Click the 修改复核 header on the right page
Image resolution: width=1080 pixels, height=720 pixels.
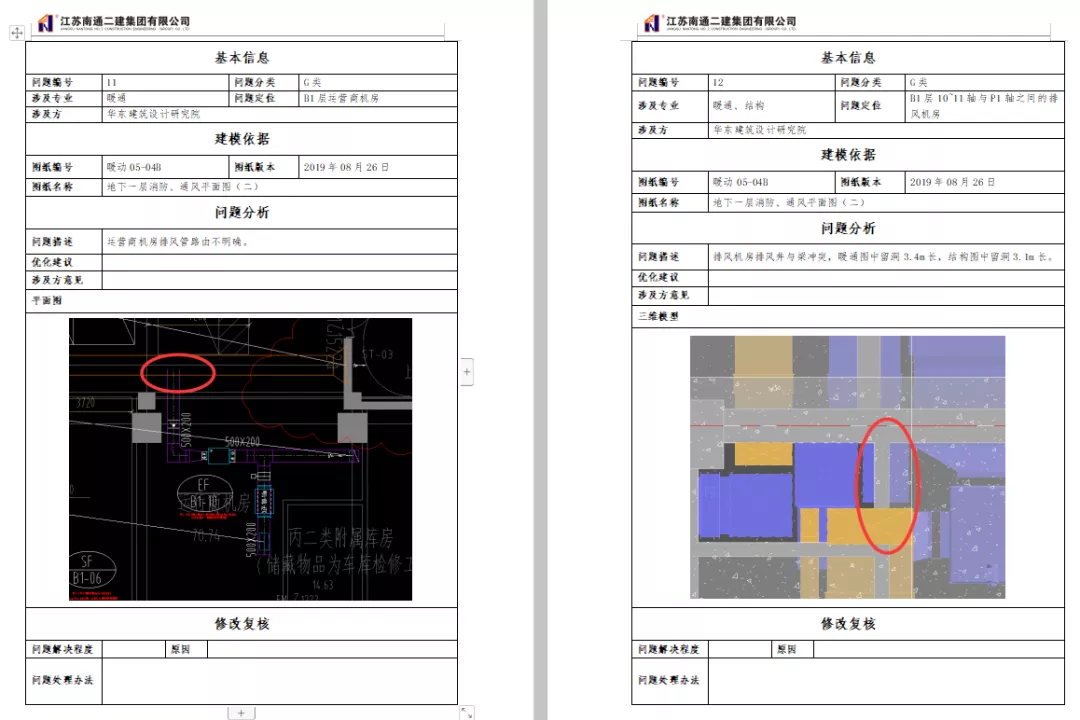tap(848, 622)
